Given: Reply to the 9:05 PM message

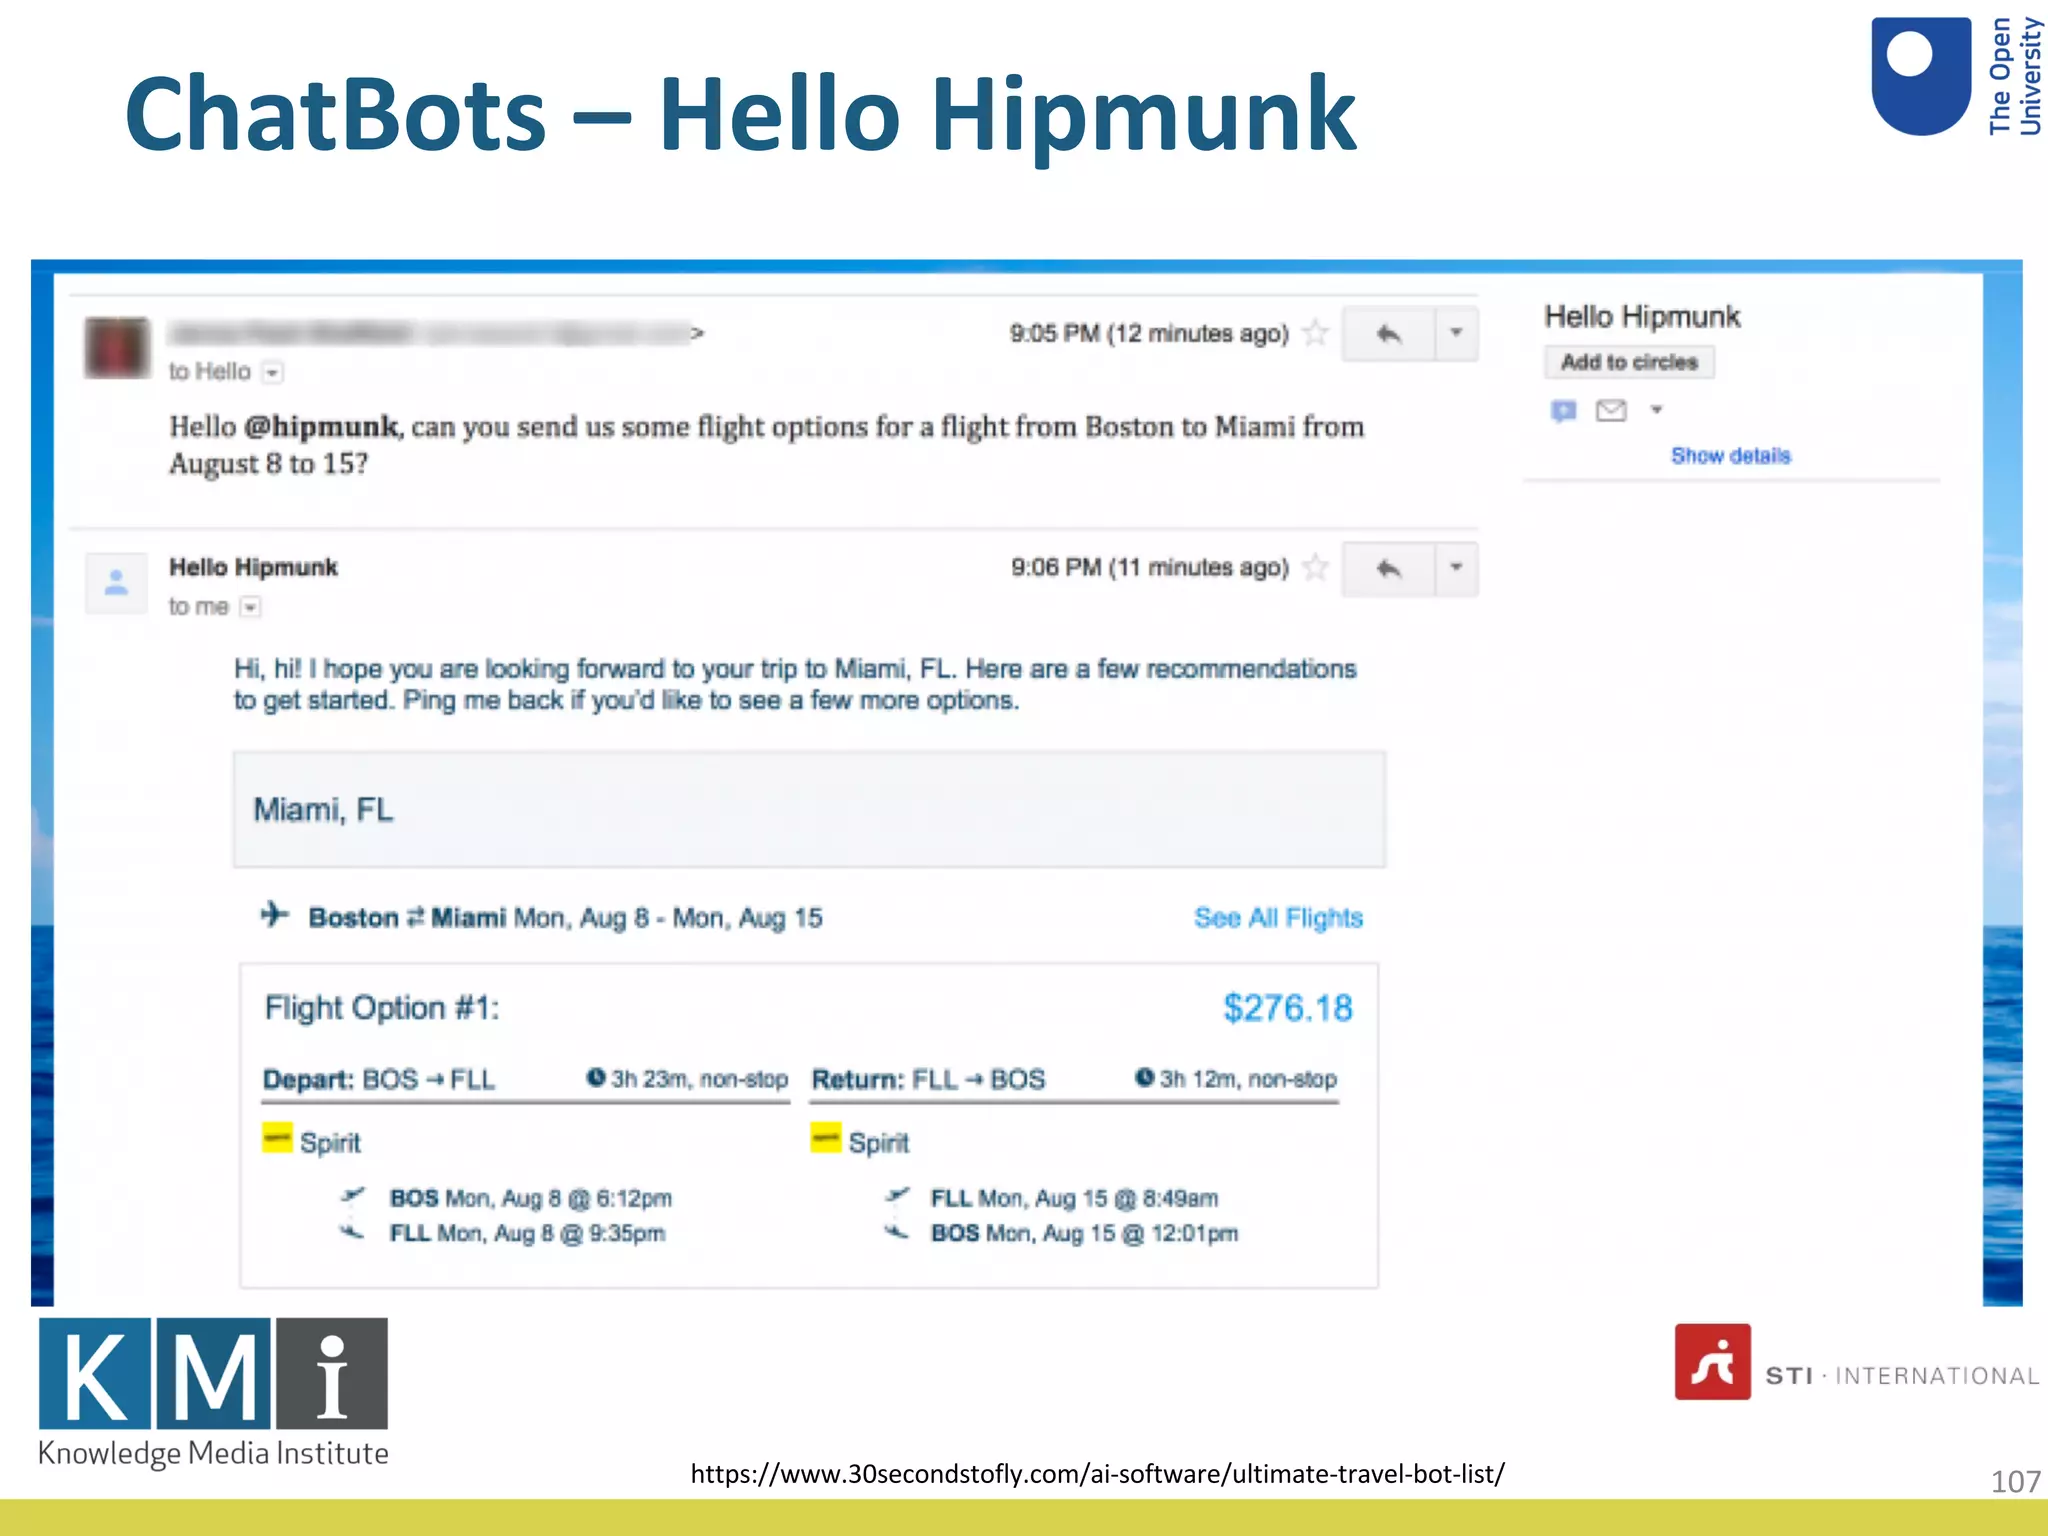Looking at the screenshot, I should 1388,334.
